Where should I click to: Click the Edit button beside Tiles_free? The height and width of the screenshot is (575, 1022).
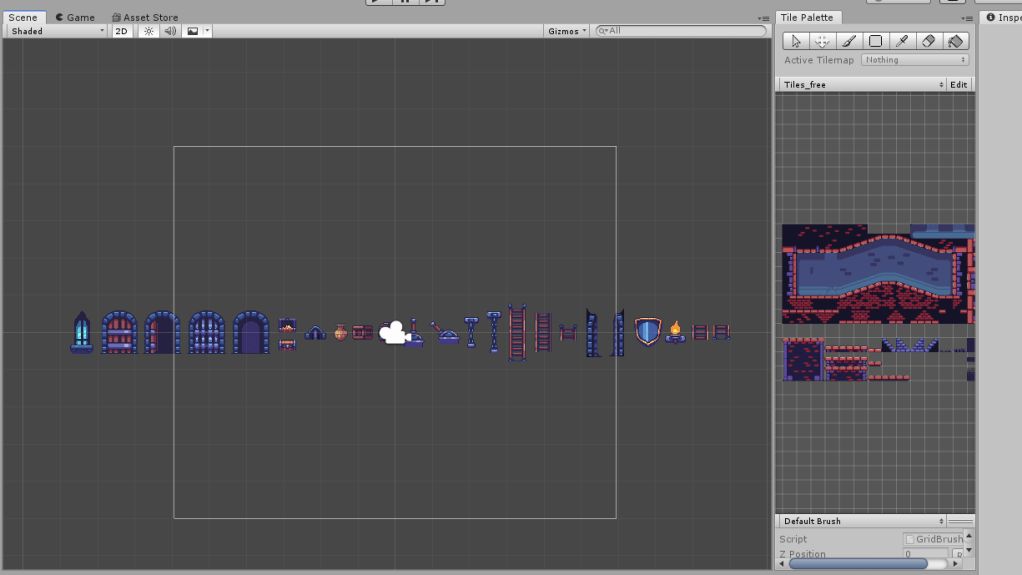tap(959, 85)
